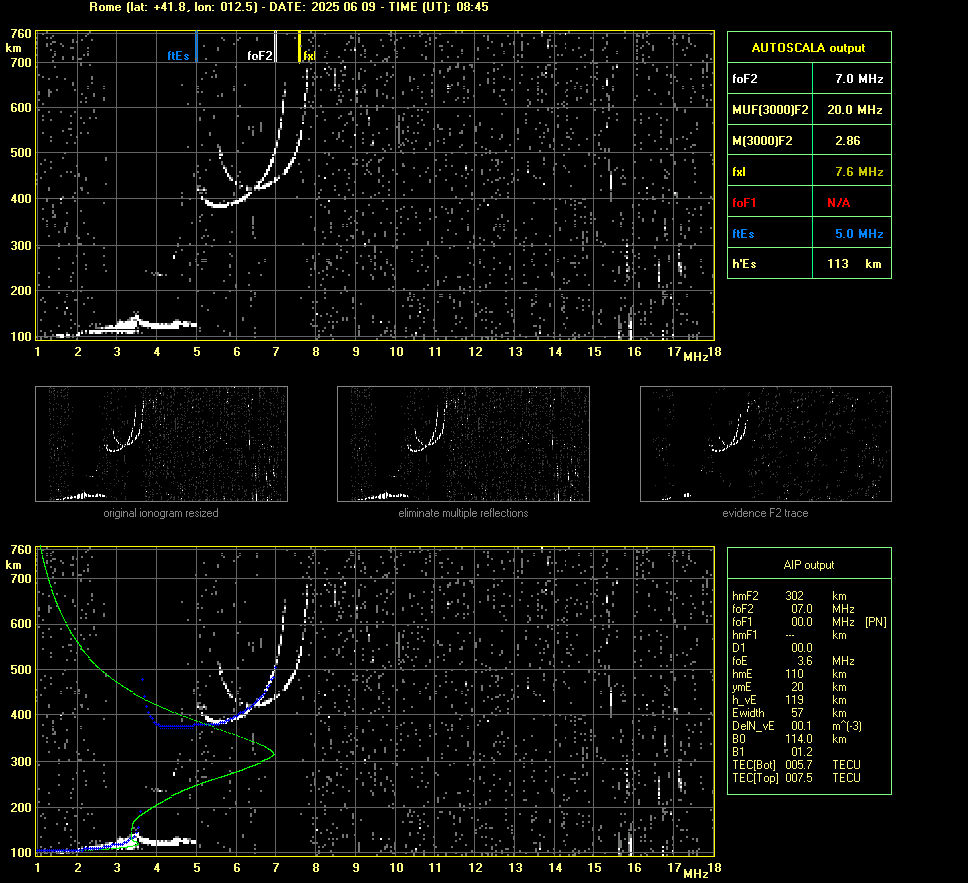Viewport: 968px width, 883px height.
Task: Click the MUF(3000)F2 label in AUTOSCALA table
Action: (x=770, y=110)
